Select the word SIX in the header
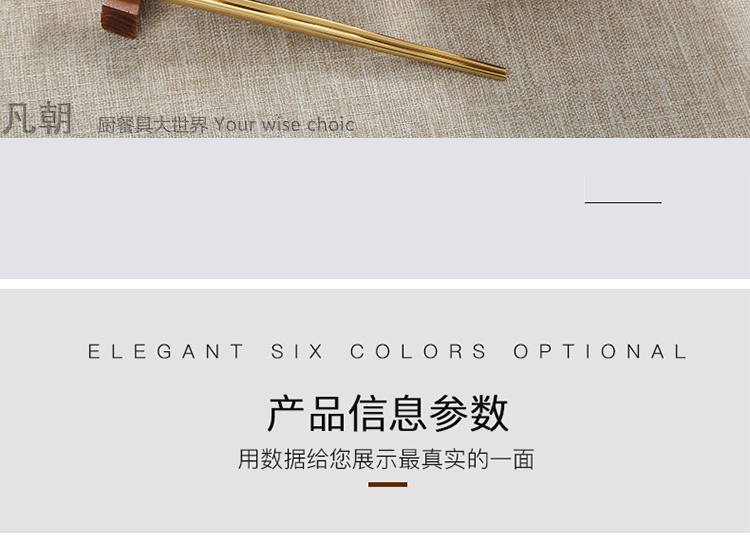Image resolution: width=750 pixels, height=538 pixels. point(297,351)
